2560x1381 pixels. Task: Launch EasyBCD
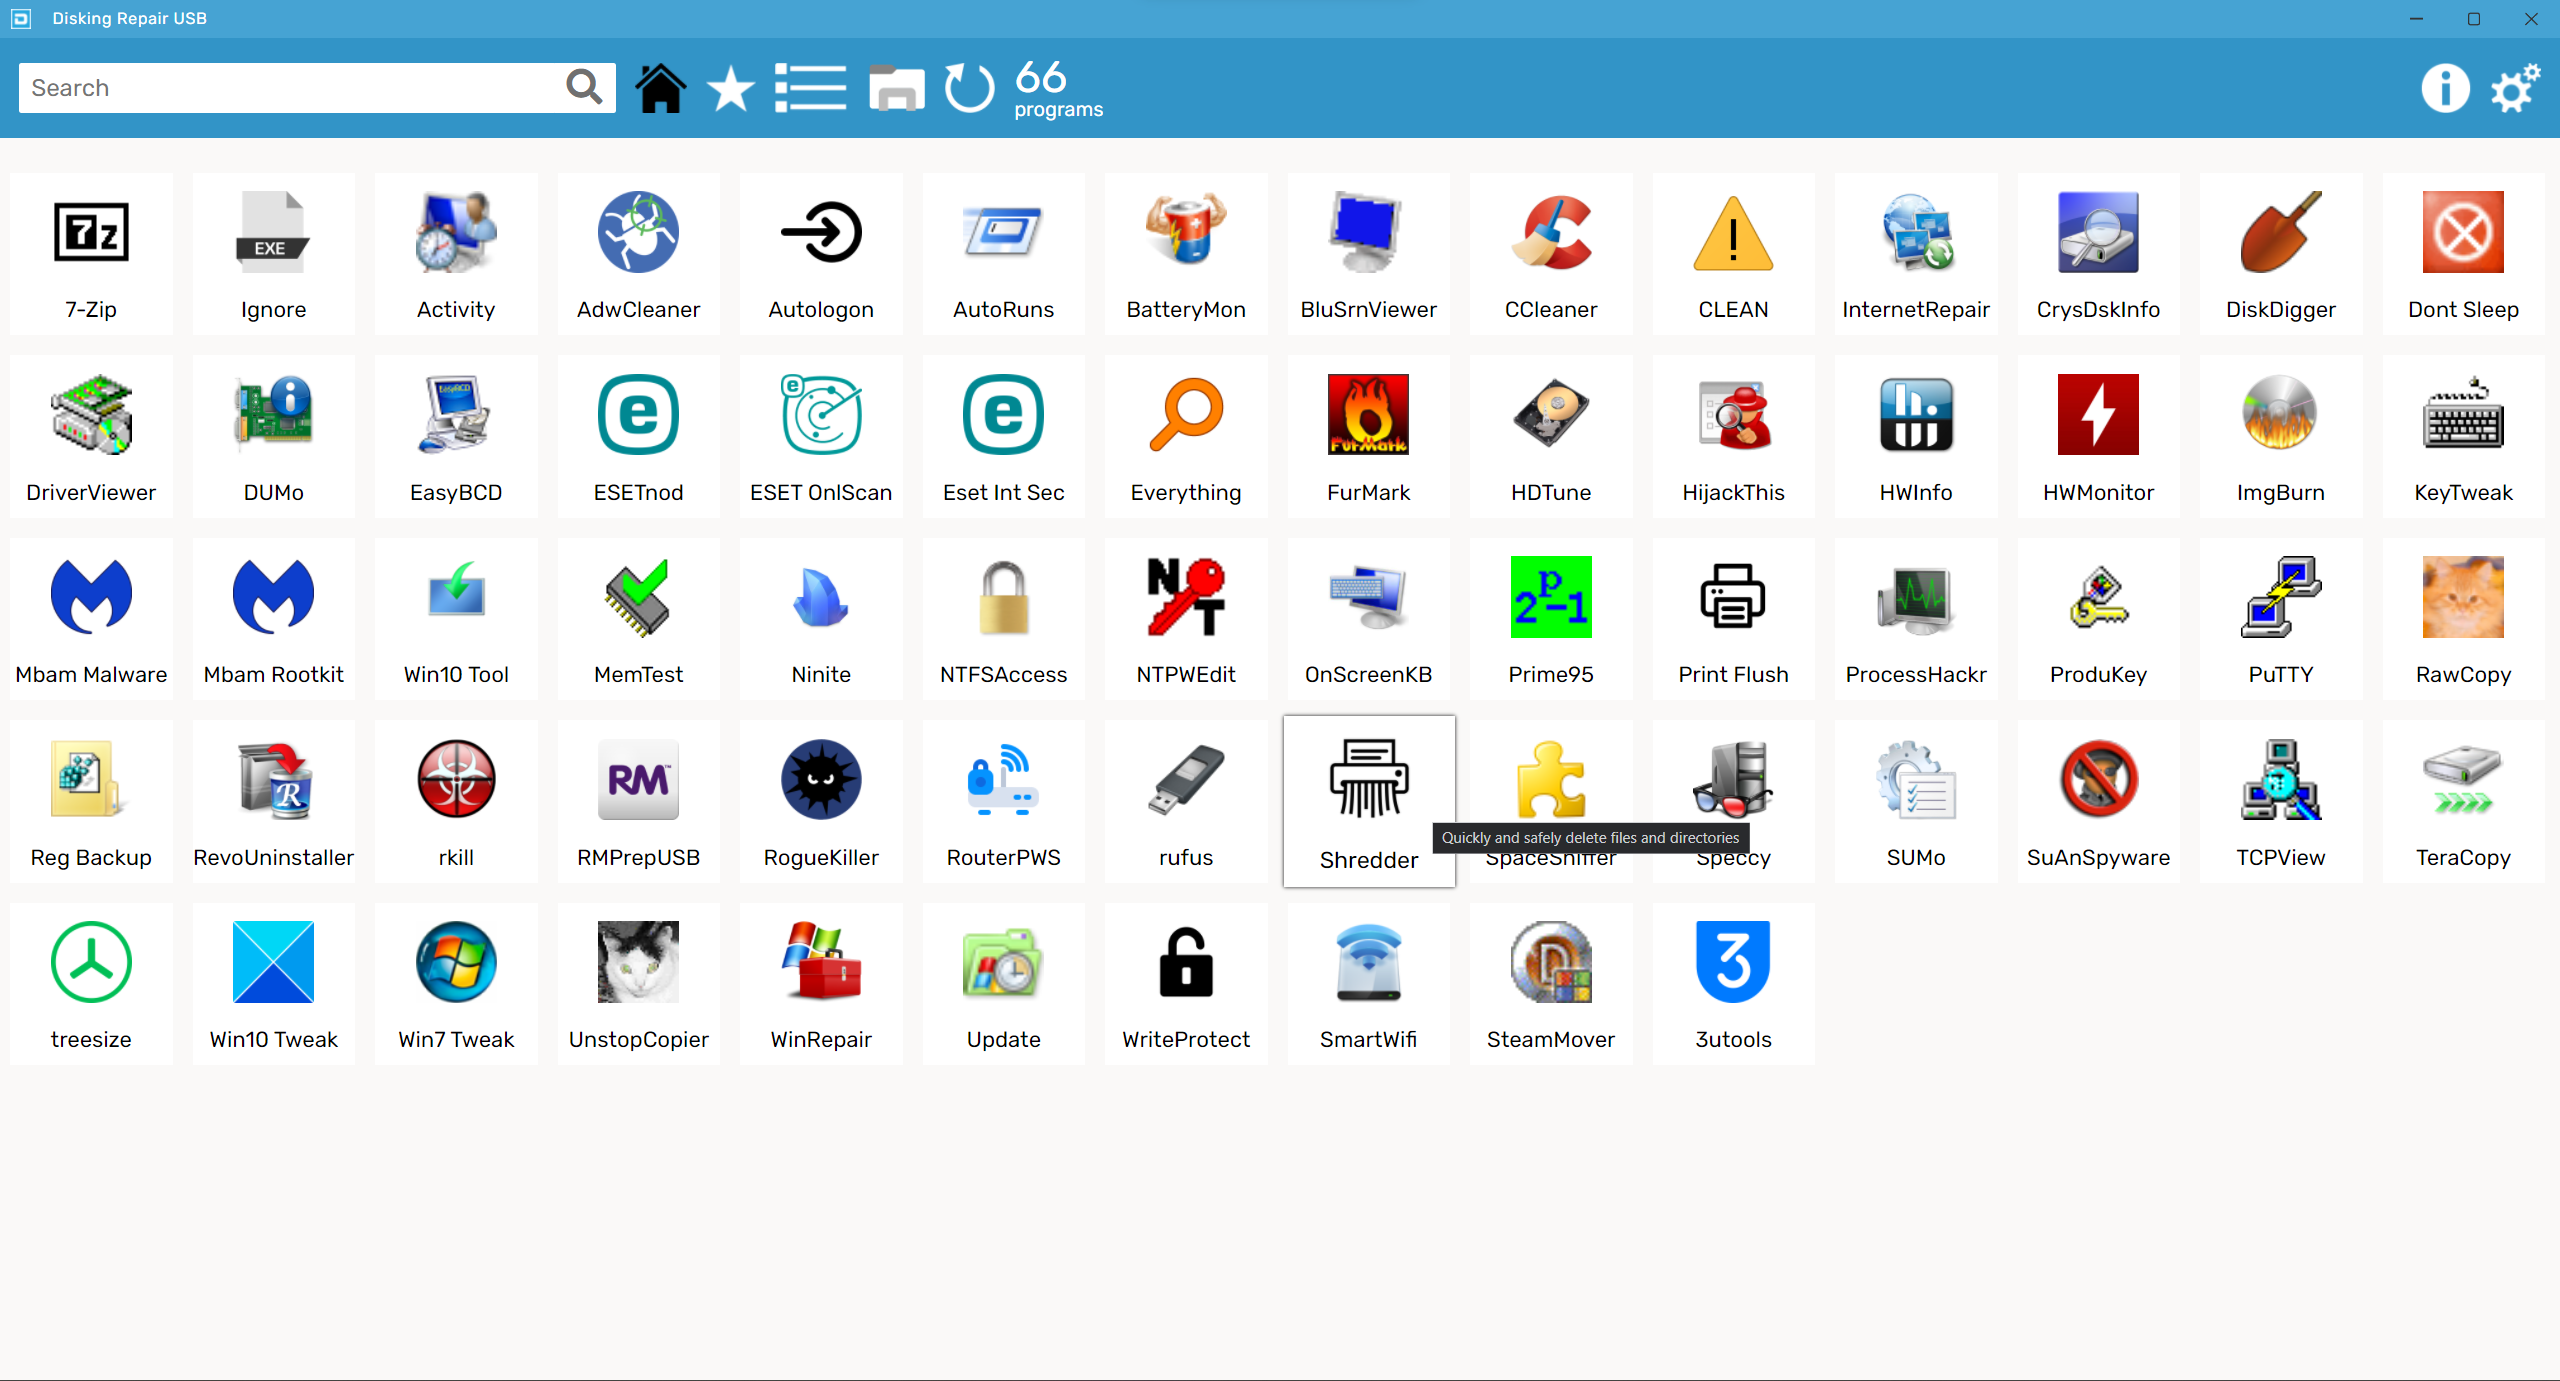[x=456, y=437]
